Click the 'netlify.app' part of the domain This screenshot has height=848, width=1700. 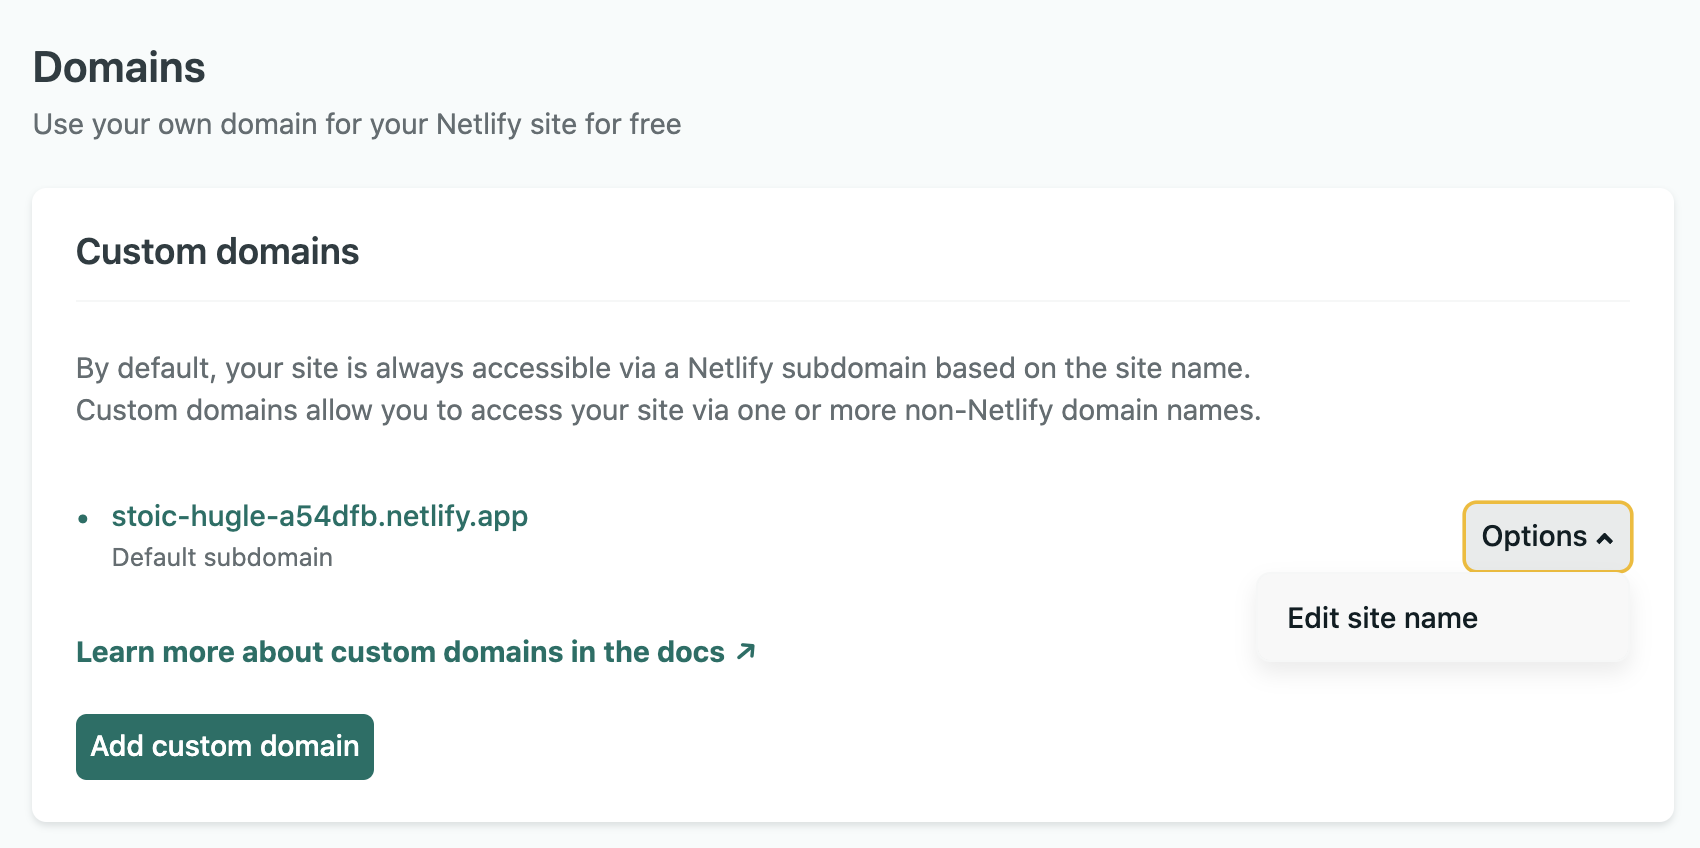457,516
